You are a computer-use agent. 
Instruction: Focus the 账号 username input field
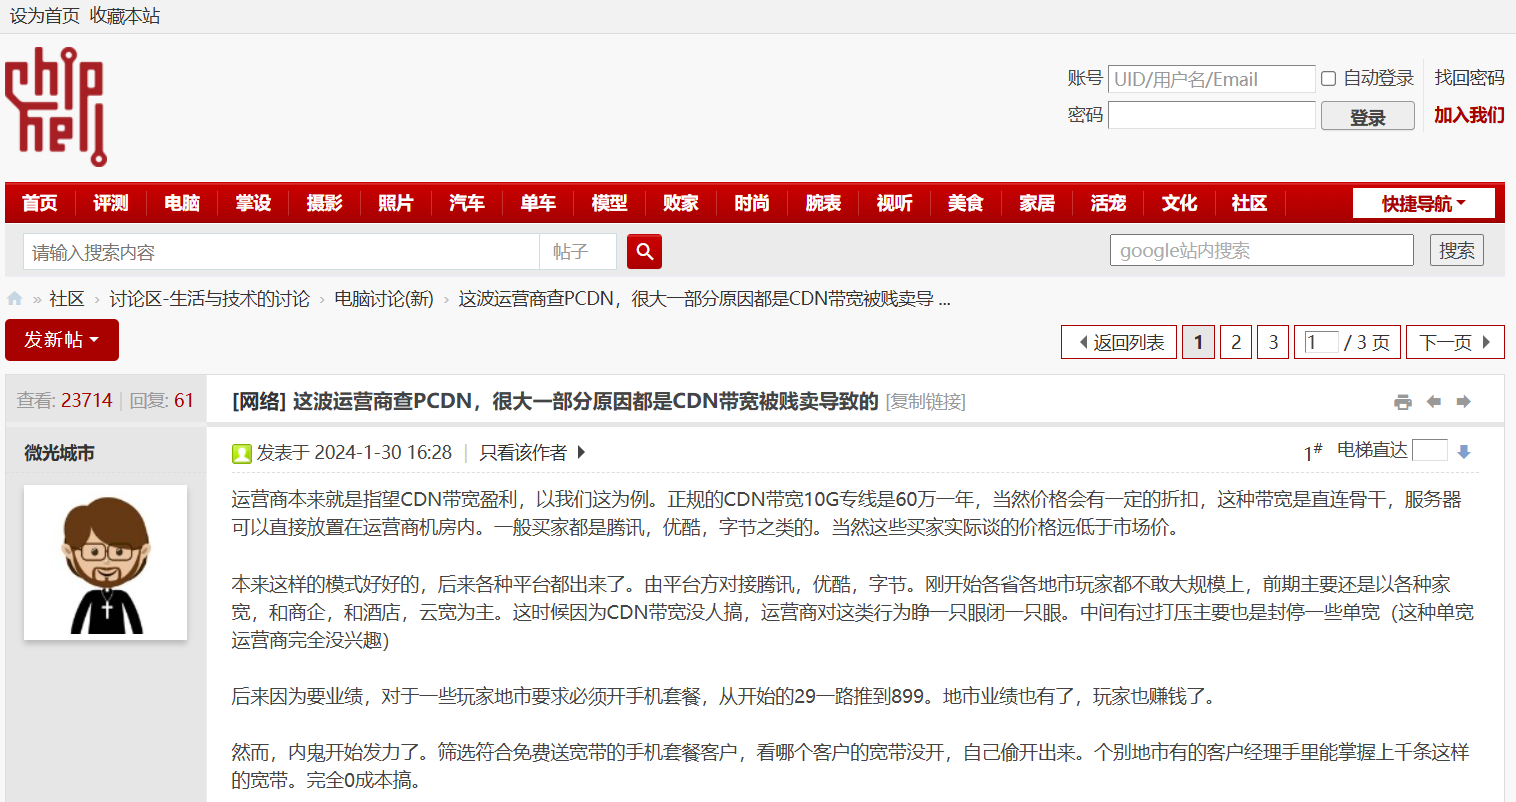point(1212,79)
